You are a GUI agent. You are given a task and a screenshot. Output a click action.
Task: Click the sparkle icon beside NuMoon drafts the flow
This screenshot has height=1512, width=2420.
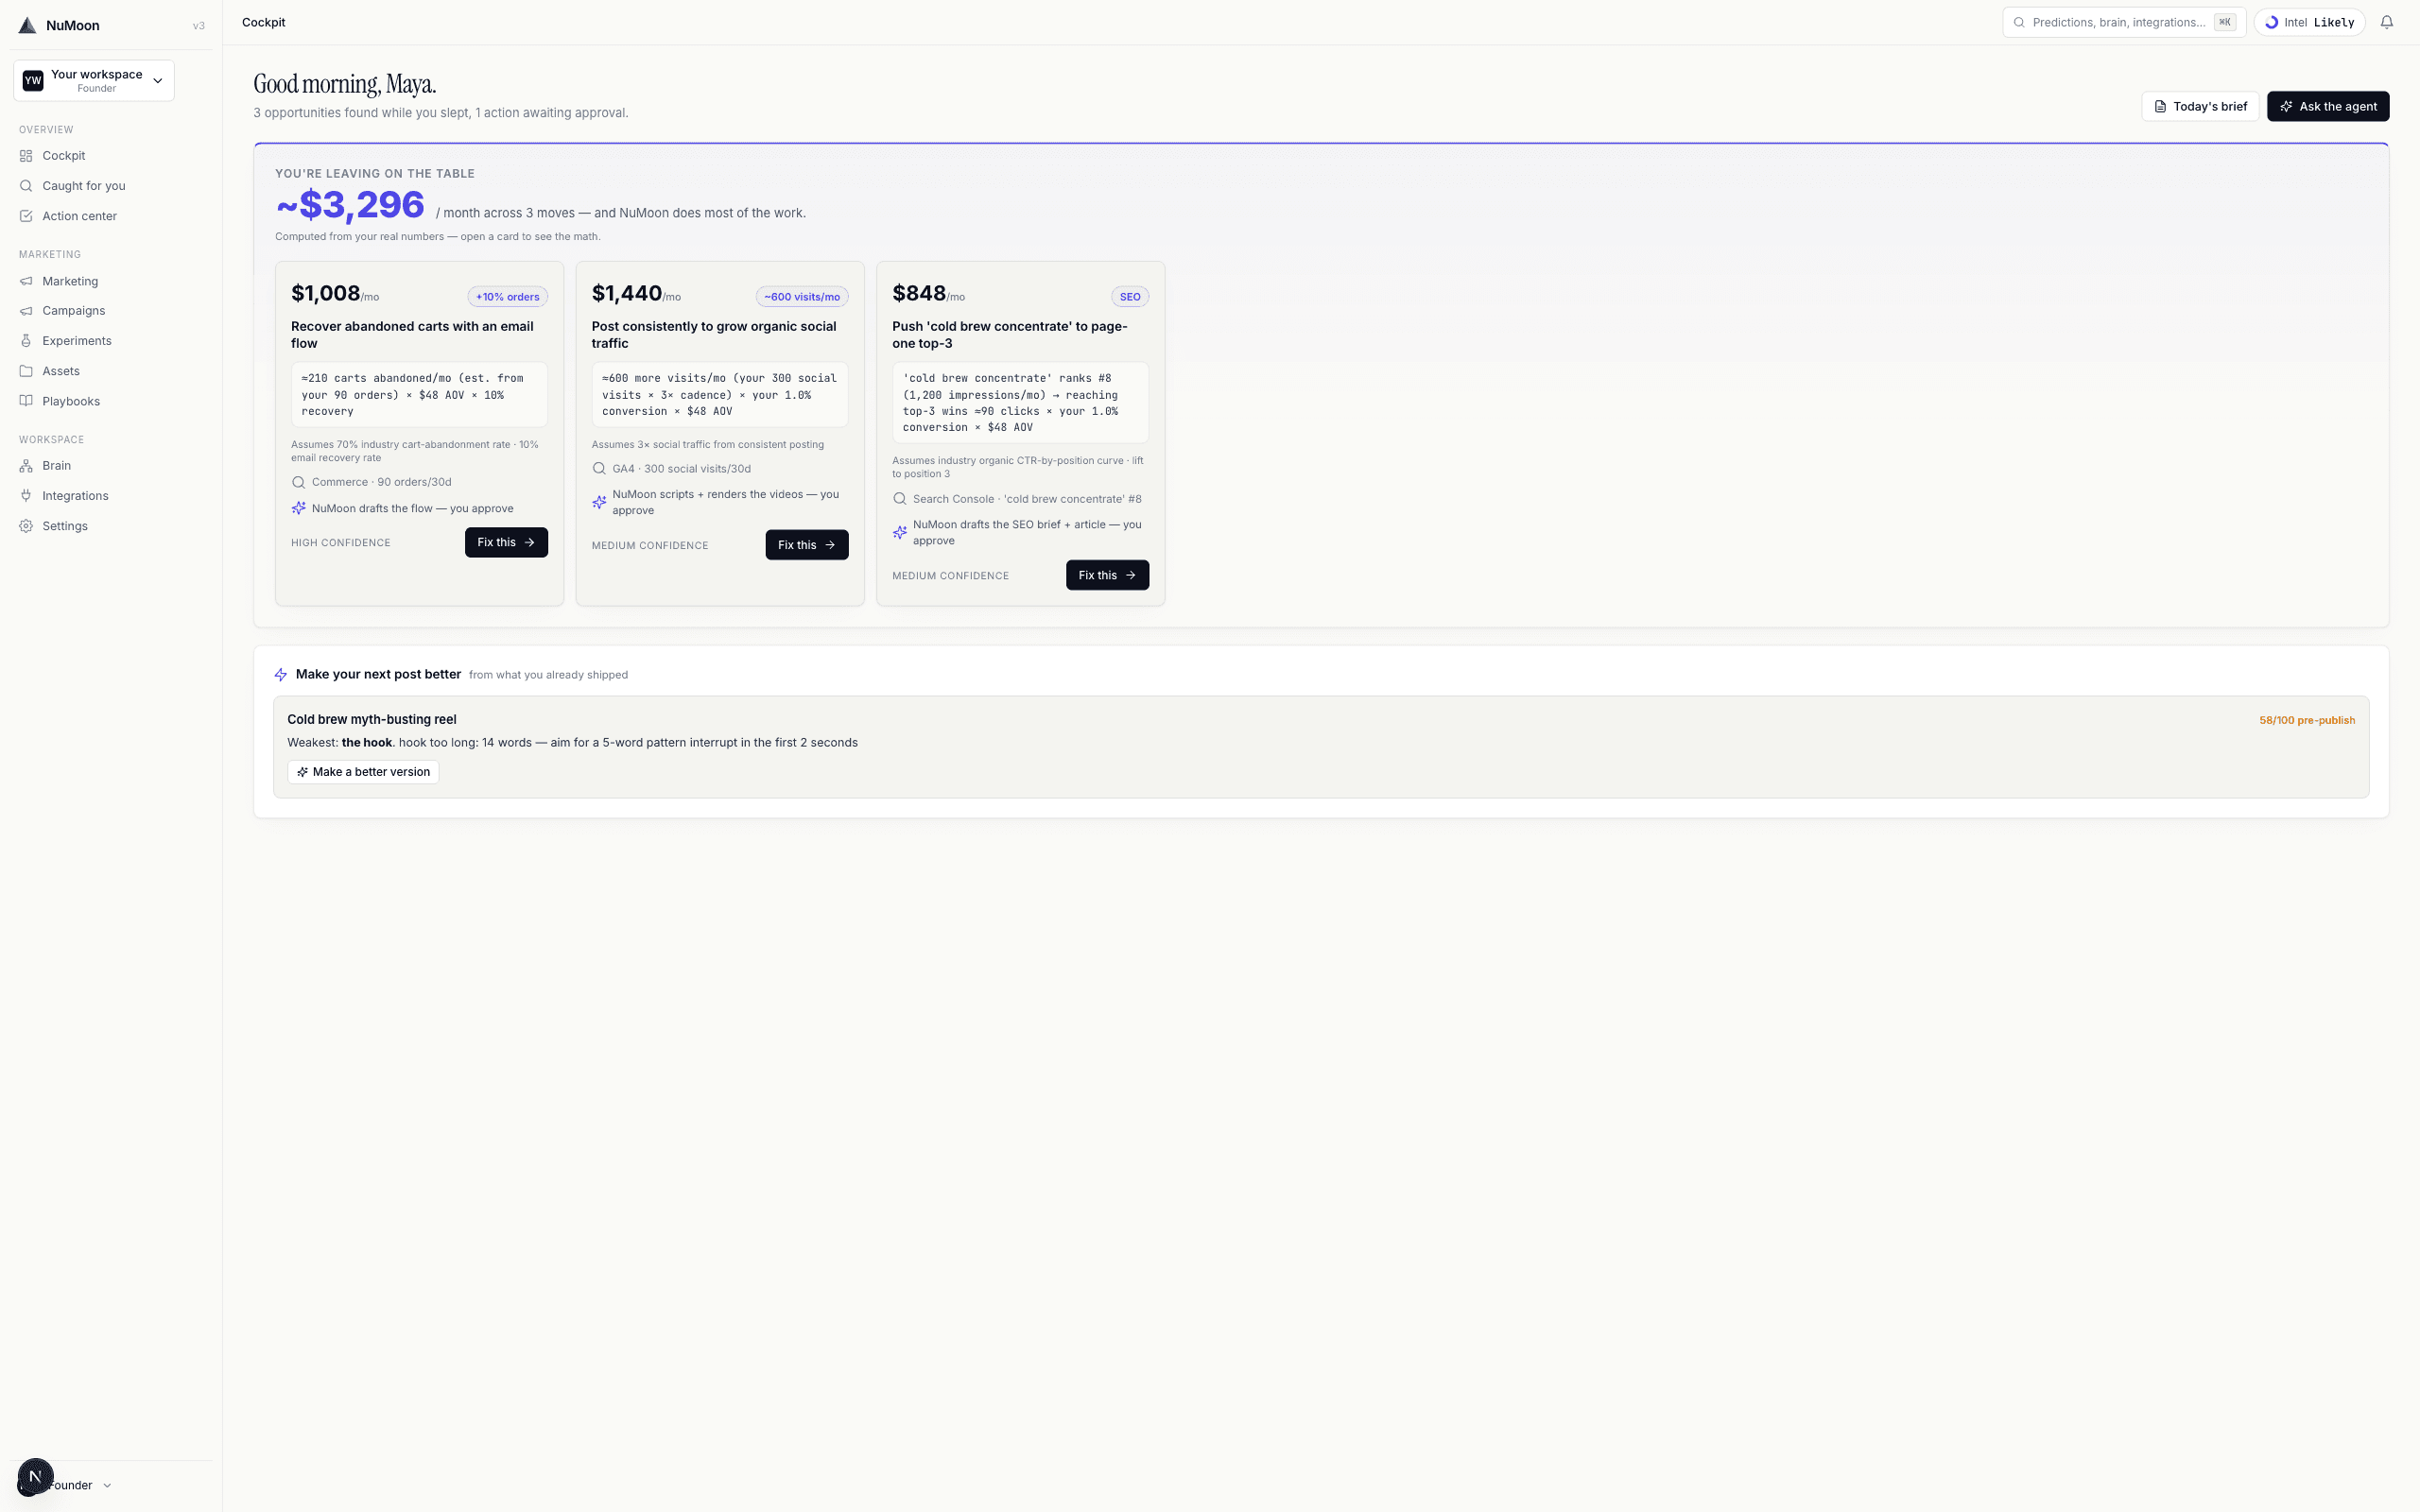click(x=298, y=508)
